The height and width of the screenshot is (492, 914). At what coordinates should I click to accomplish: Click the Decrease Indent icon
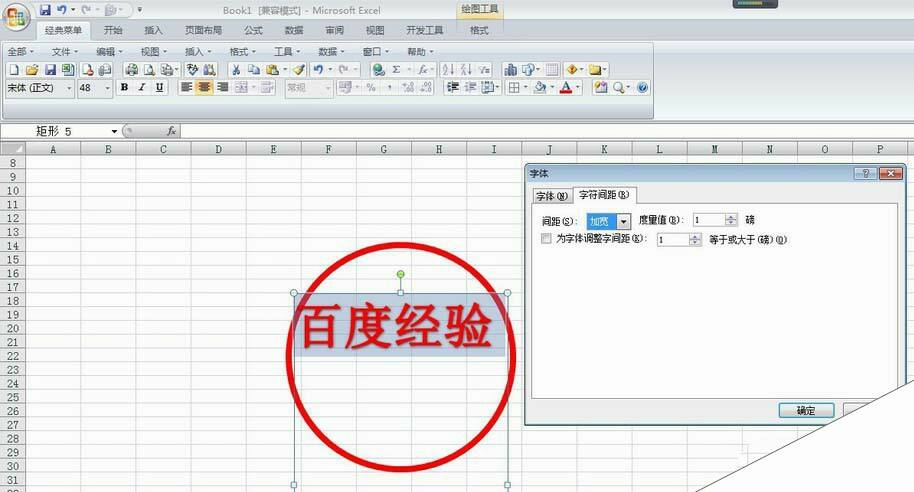(x=452, y=87)
